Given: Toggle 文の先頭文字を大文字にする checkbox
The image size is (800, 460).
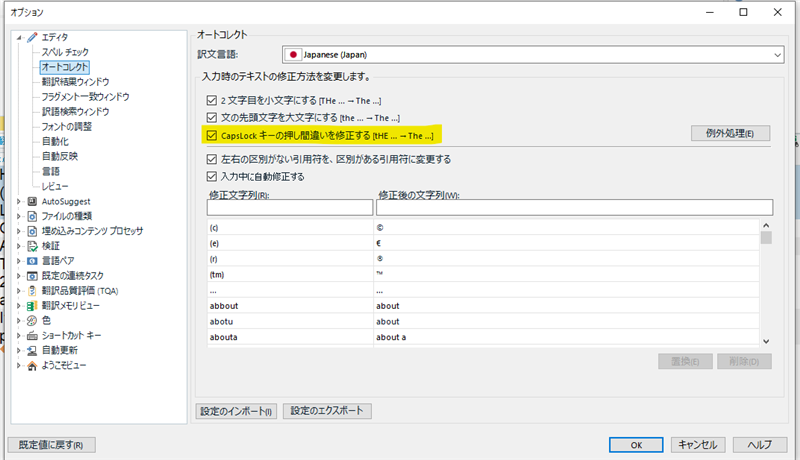Looking at the screenshot, I should (x=212, y=118).
